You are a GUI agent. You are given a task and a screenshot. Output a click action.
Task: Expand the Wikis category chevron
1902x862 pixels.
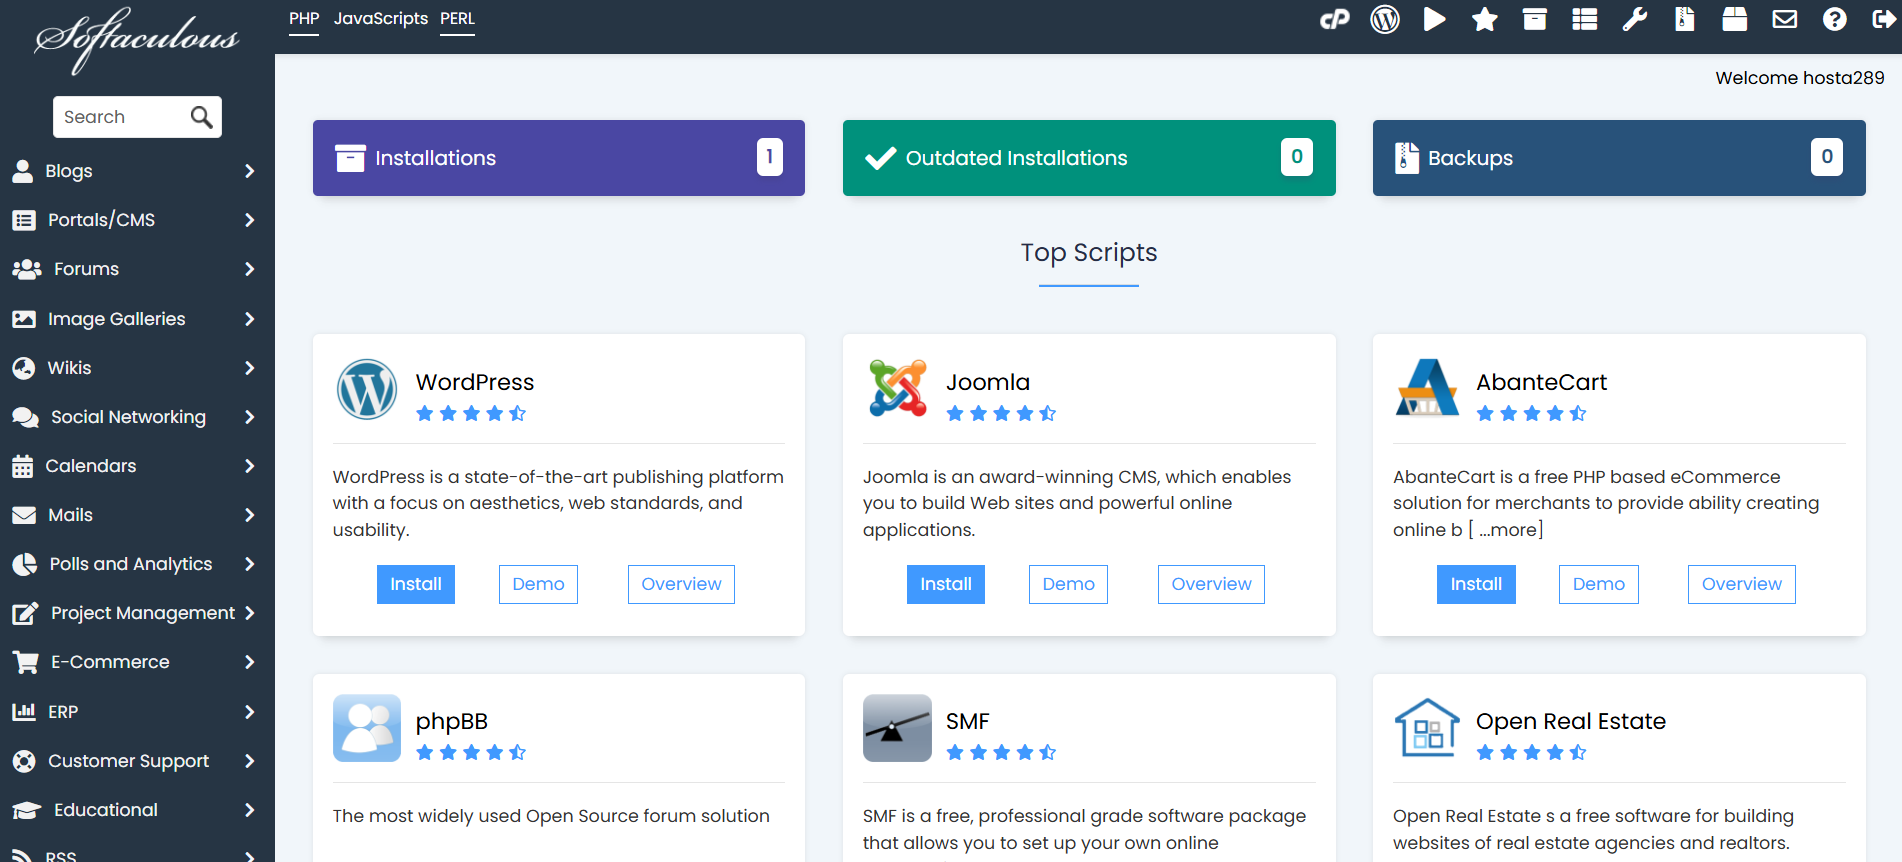tap(250, 368)
